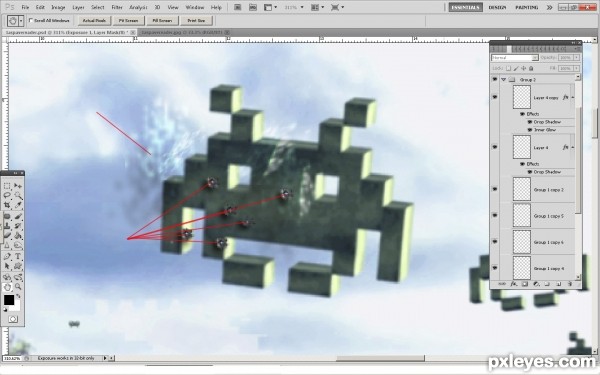Open the Opacity slider arrow

pos(577,58)
